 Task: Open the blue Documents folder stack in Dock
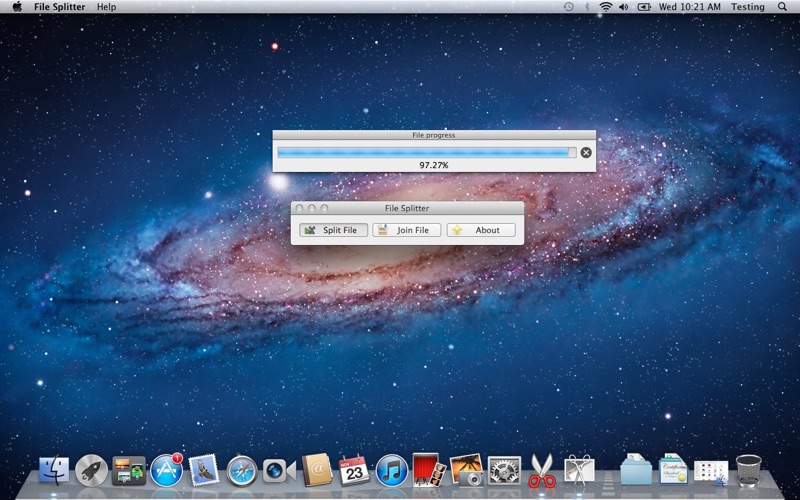pyautogui.click(x=636, y=469)
